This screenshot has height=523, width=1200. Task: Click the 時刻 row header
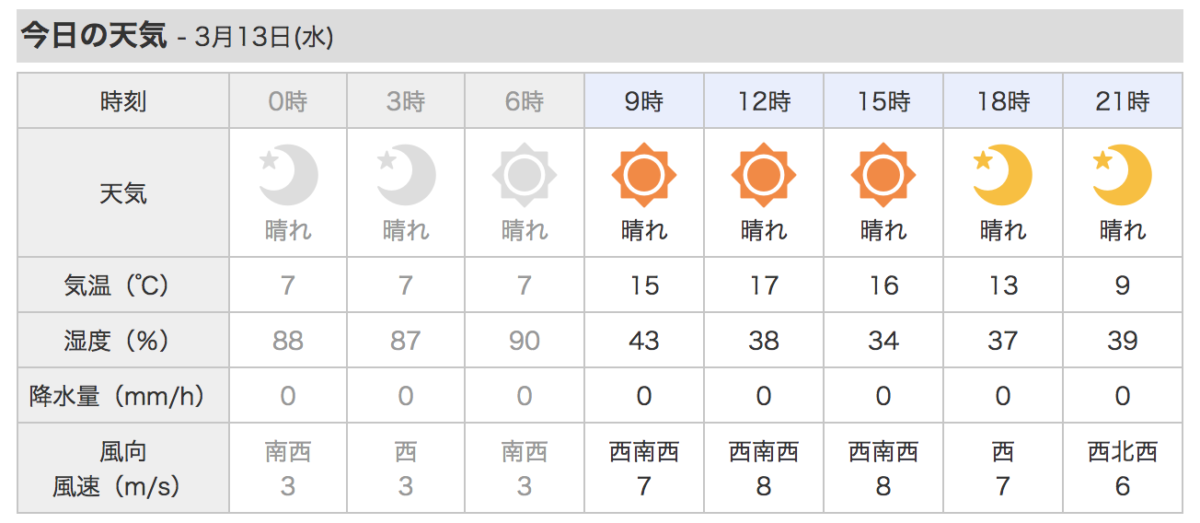(123, 101)
